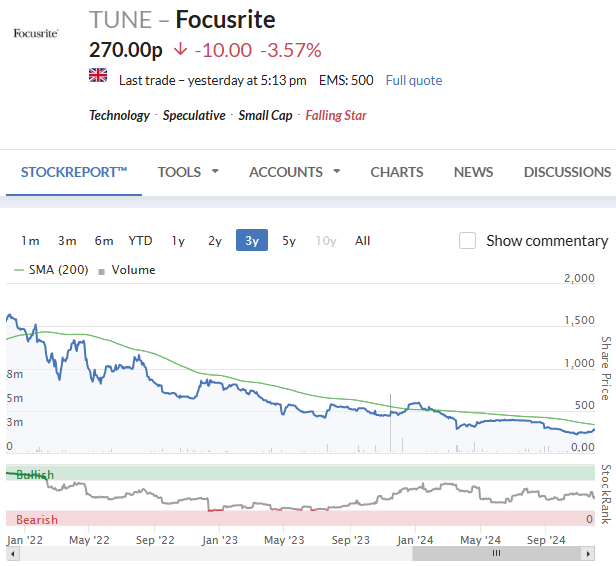Select the 1y chart range
Image resolution: width=616 pixels, height=566 pixels.
click(178, 240)
